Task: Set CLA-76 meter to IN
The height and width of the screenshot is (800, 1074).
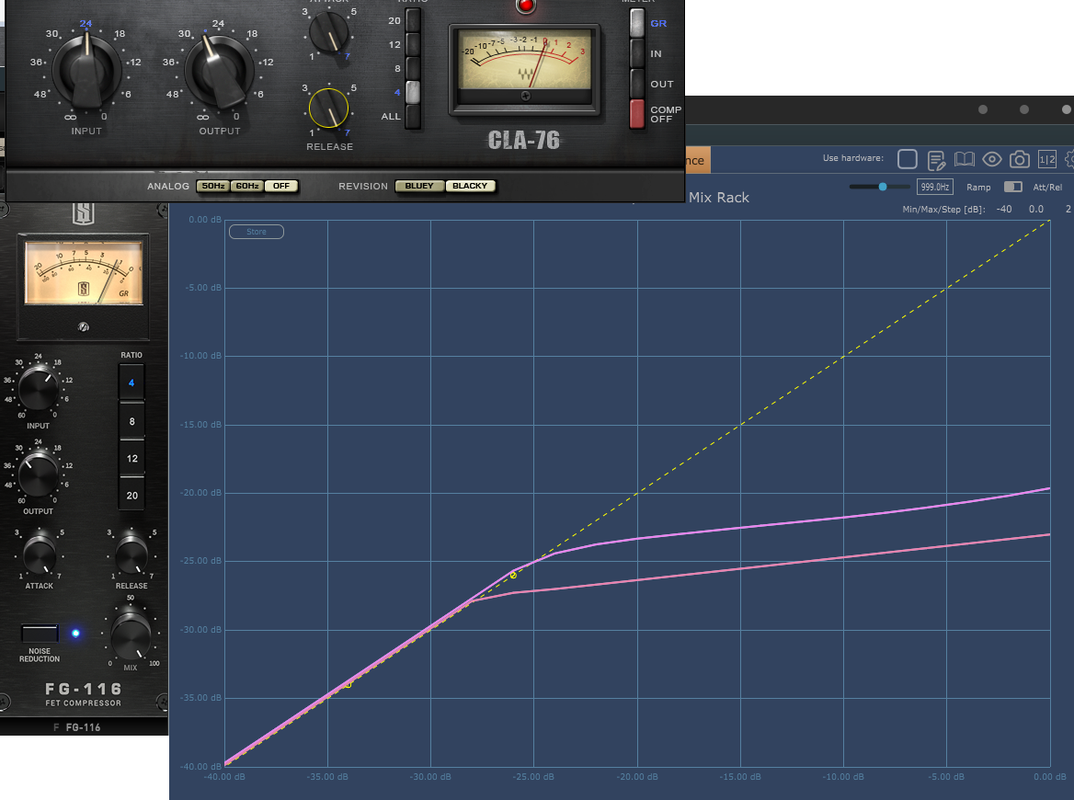Action: click(637, 53)
